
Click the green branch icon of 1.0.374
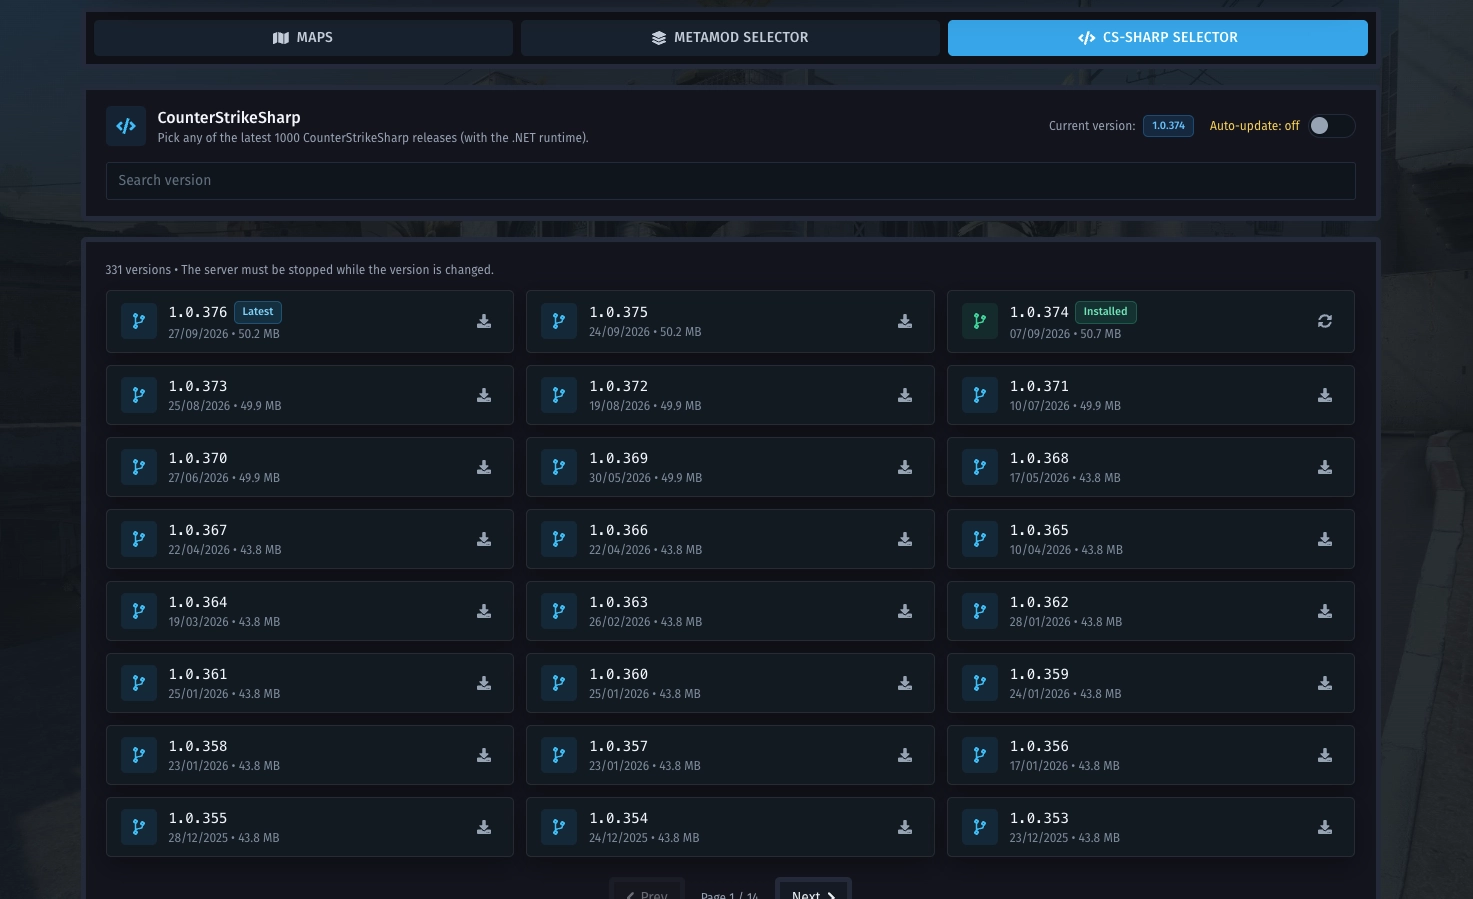980,321
